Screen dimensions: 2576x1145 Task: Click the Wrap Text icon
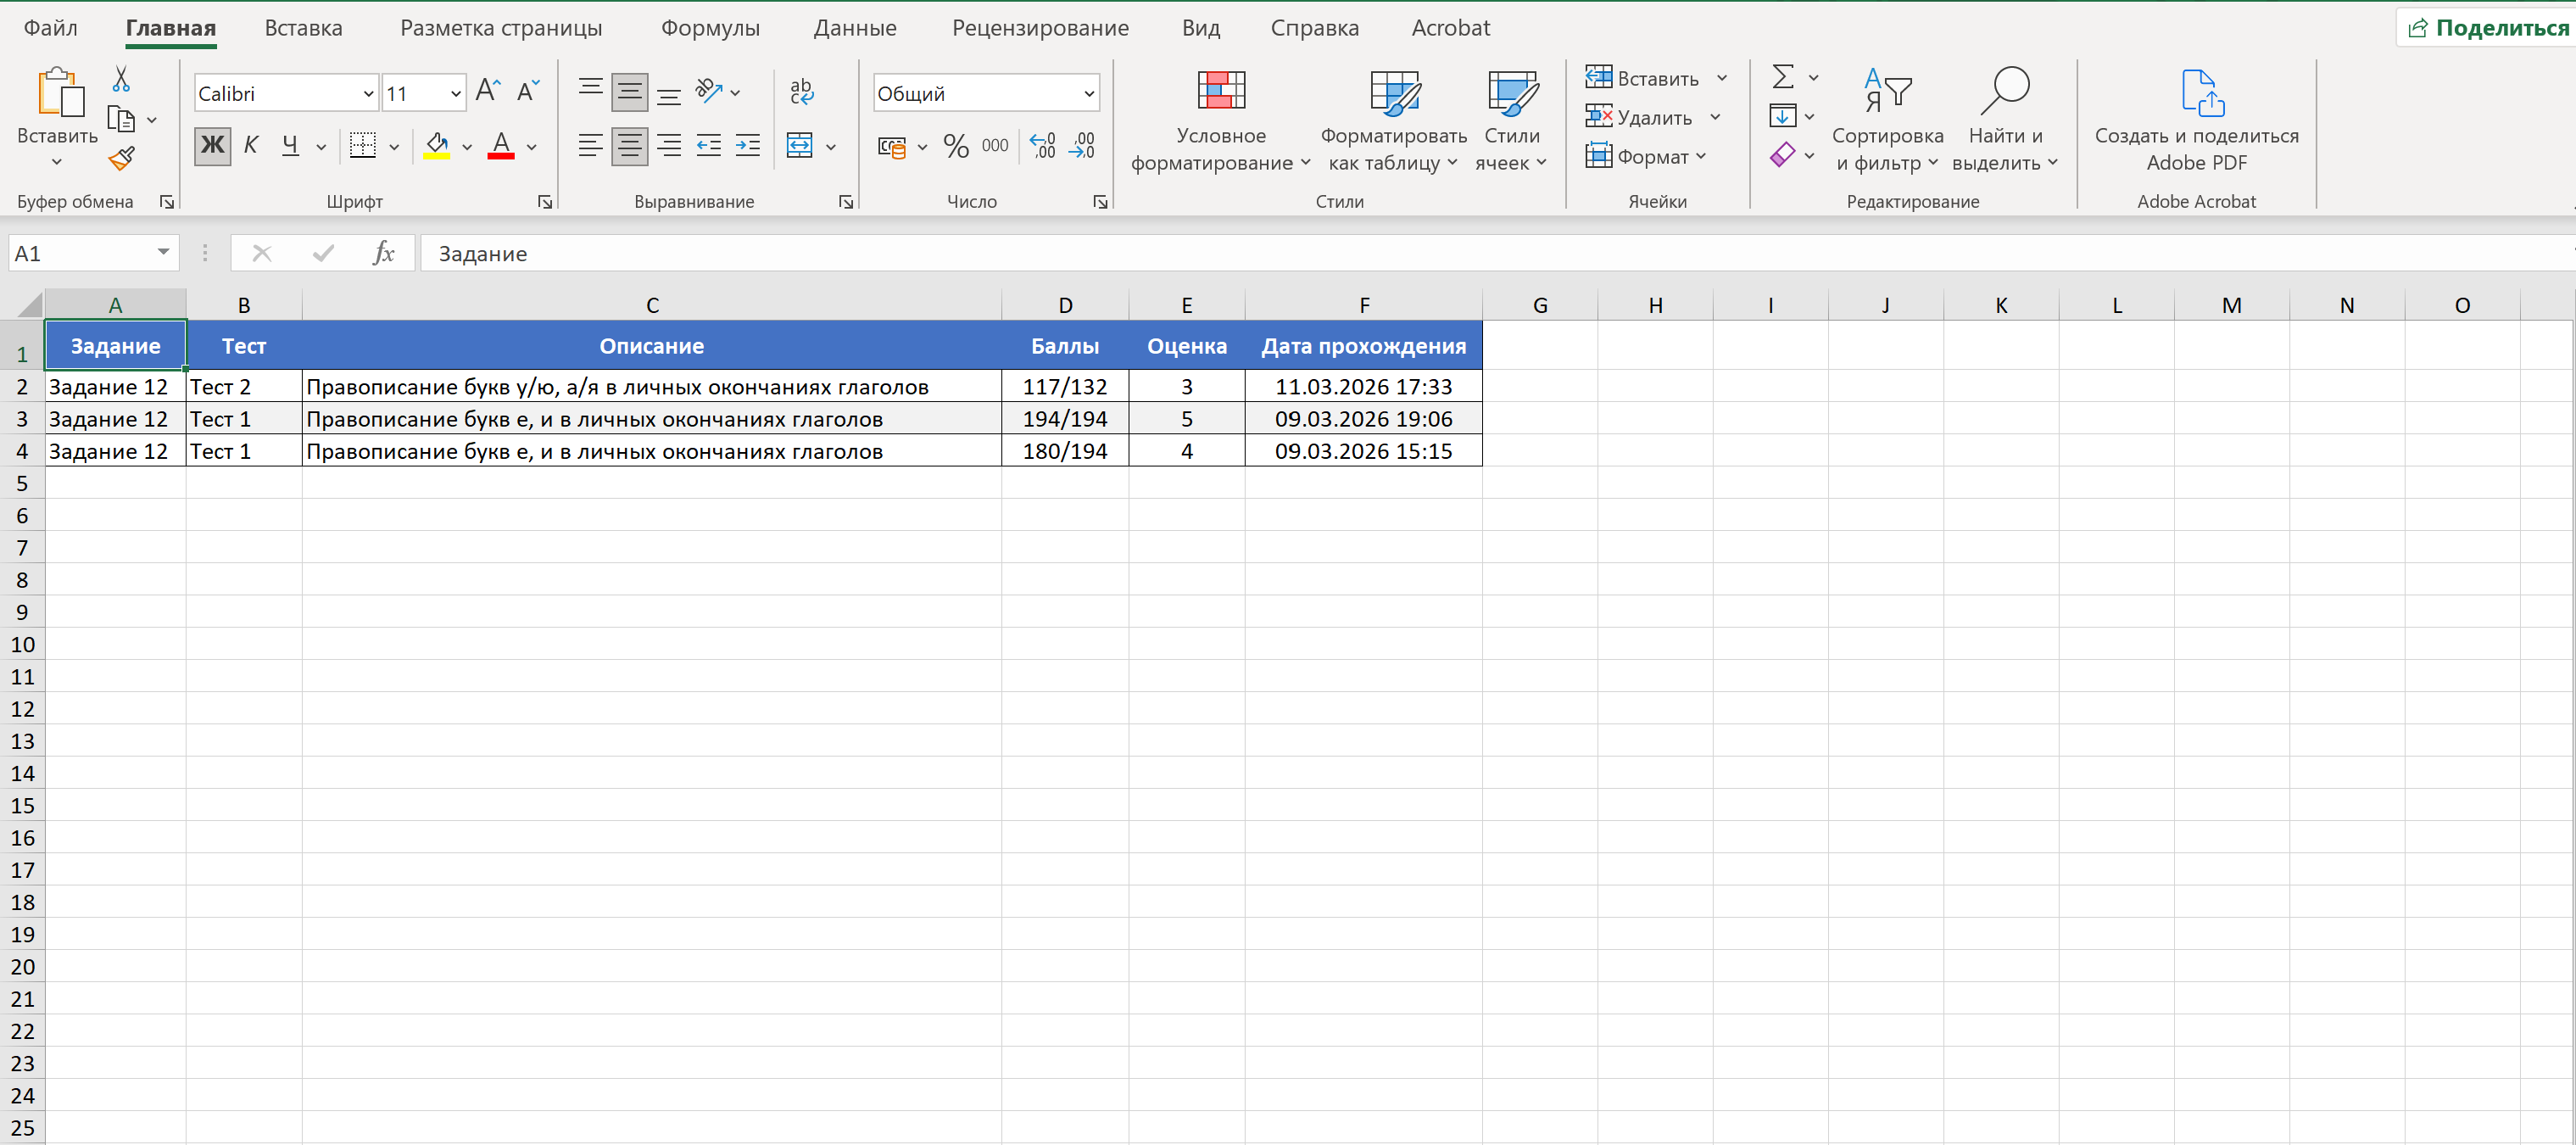click(x=801, y=92)
